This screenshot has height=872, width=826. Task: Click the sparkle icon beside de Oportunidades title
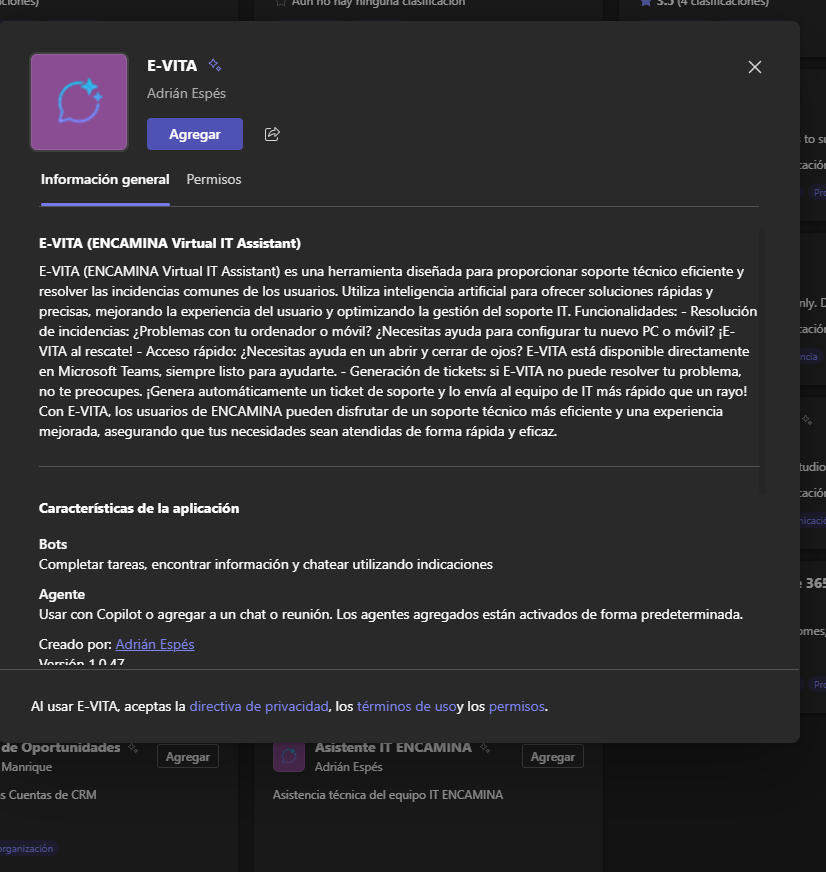coord(133,748)
